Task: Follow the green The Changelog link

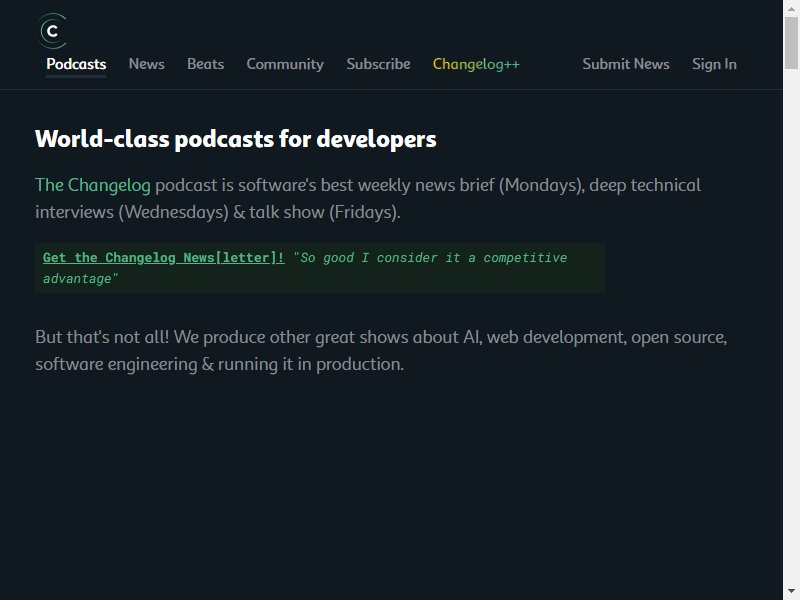Action: [x=93, y=185]
